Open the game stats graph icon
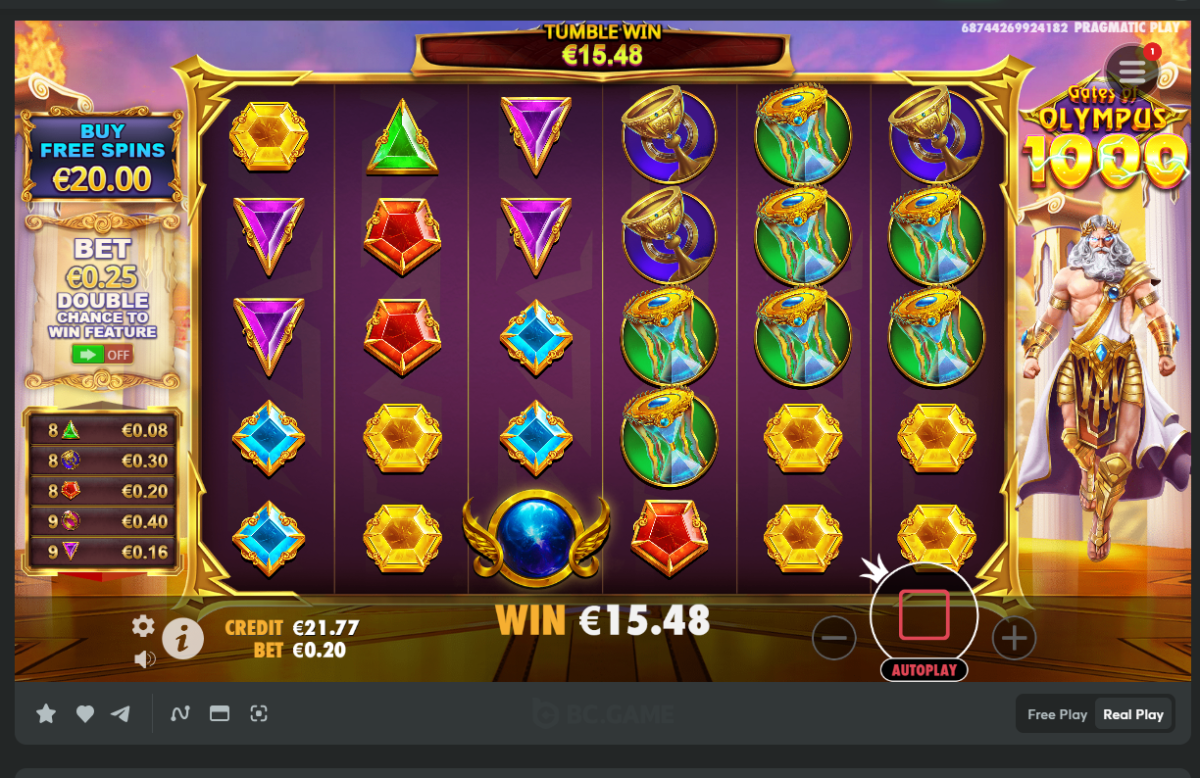The height and width of the screenshot is (778, 1200). tap(180, 713)
